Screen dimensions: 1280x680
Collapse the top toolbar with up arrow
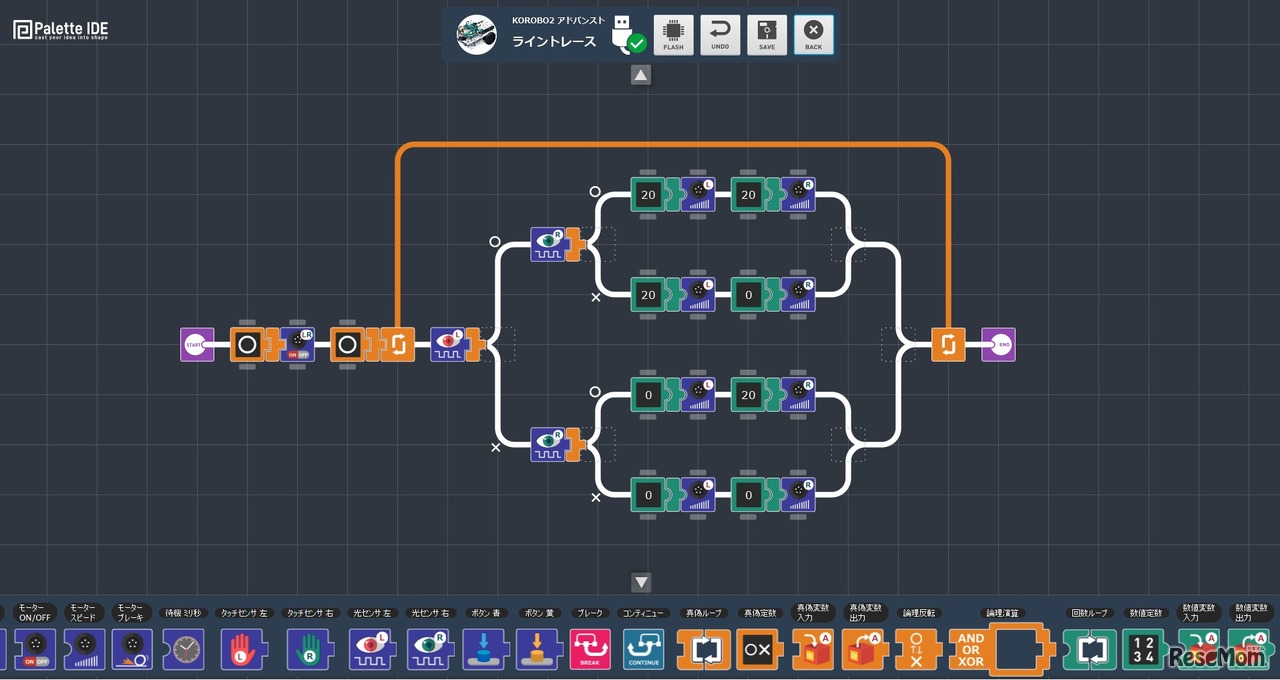coord(641,75)
